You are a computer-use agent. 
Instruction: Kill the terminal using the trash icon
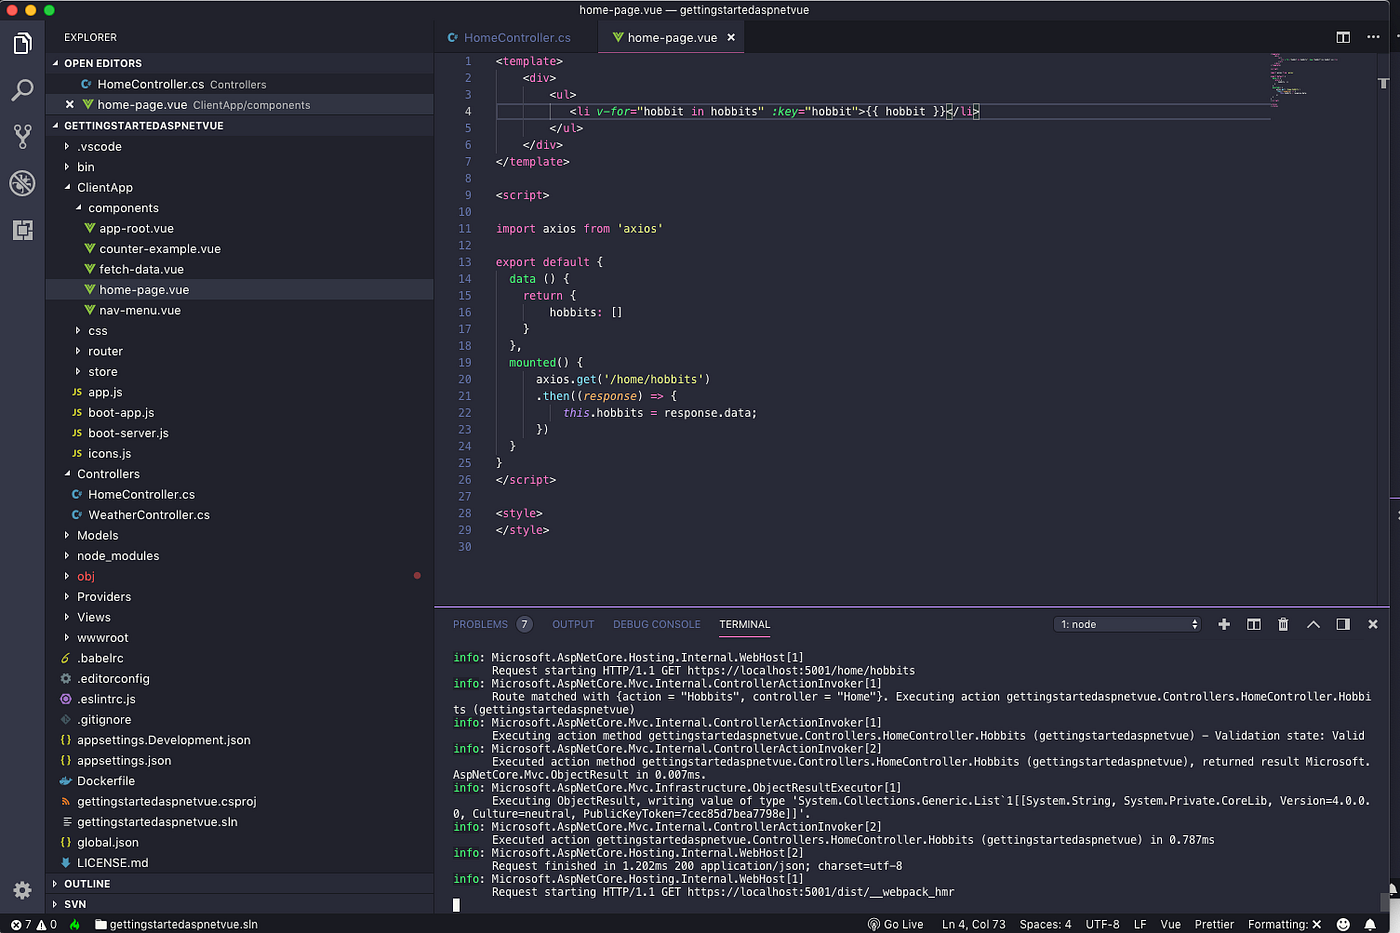click(1283, 624)
